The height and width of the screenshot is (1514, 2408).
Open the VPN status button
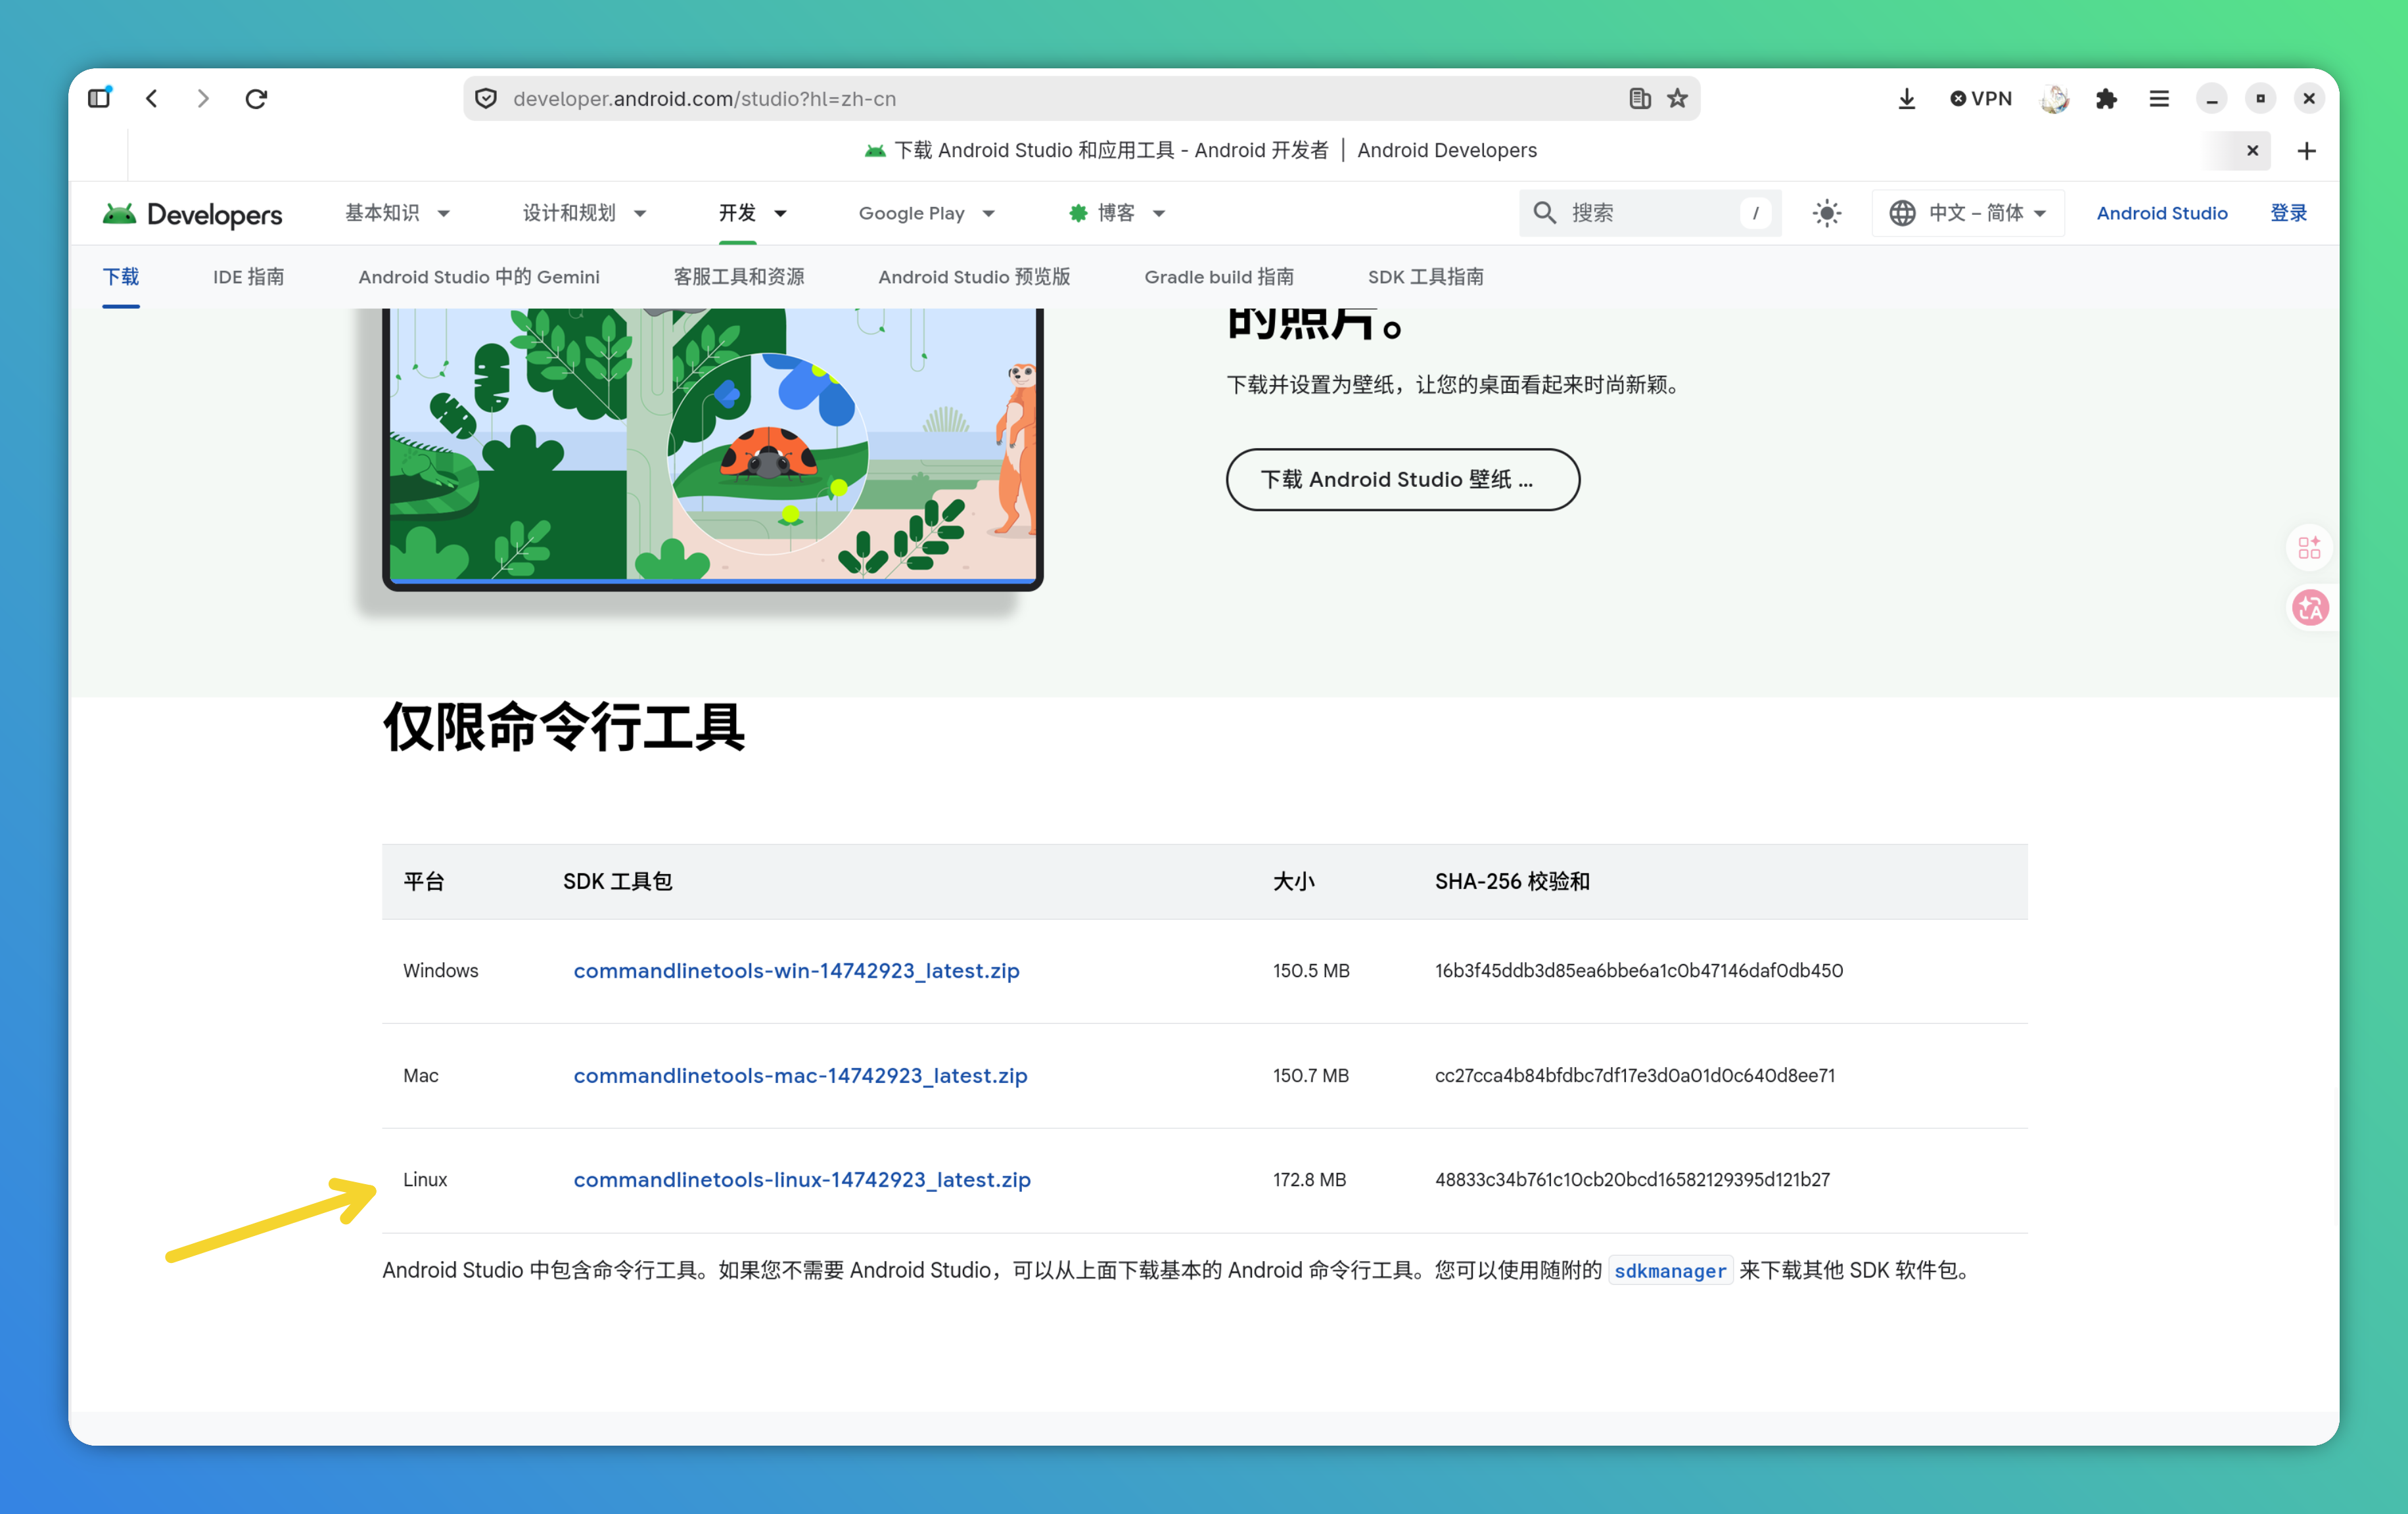click(1980, 98)
